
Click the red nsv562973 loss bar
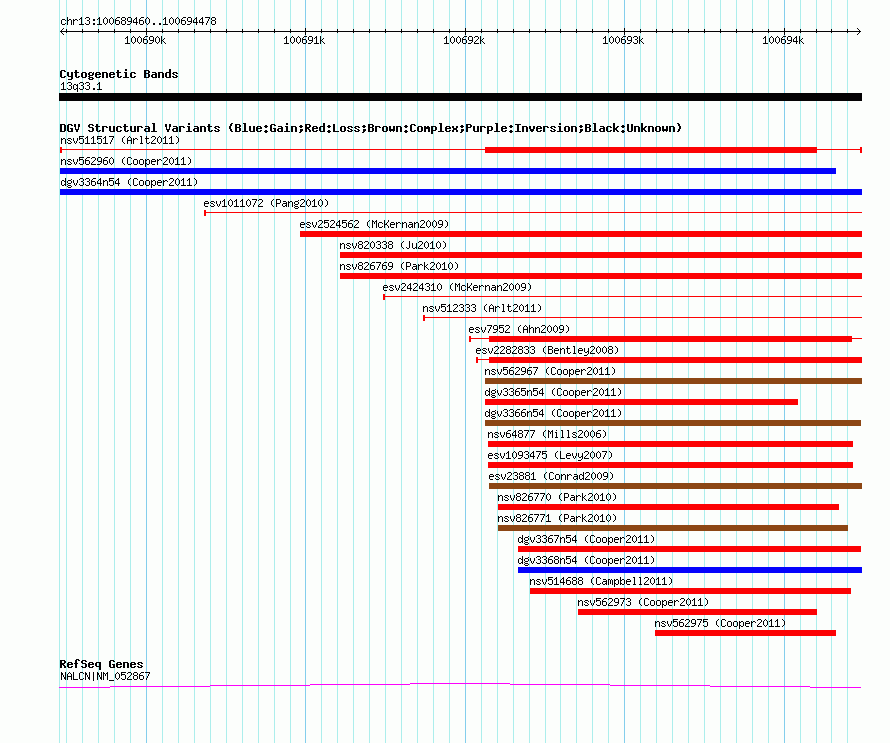click(698, 612)
